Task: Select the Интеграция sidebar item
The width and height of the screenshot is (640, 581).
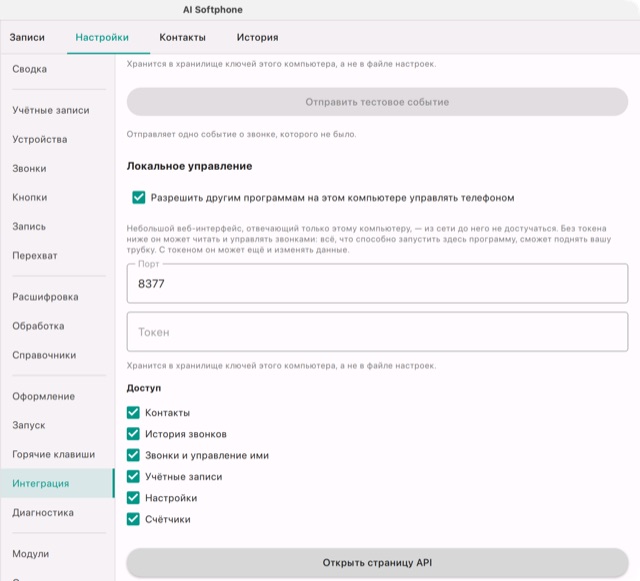Action: (57, 483)
